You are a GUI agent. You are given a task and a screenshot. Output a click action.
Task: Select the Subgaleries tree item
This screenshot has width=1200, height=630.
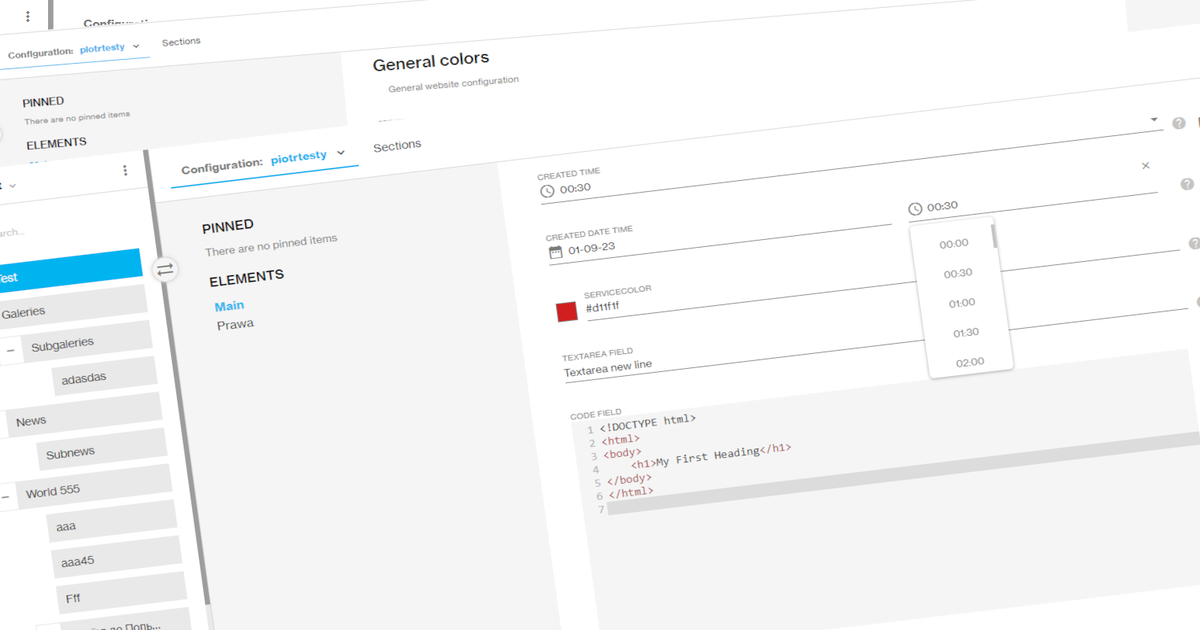tap(88, 341)
